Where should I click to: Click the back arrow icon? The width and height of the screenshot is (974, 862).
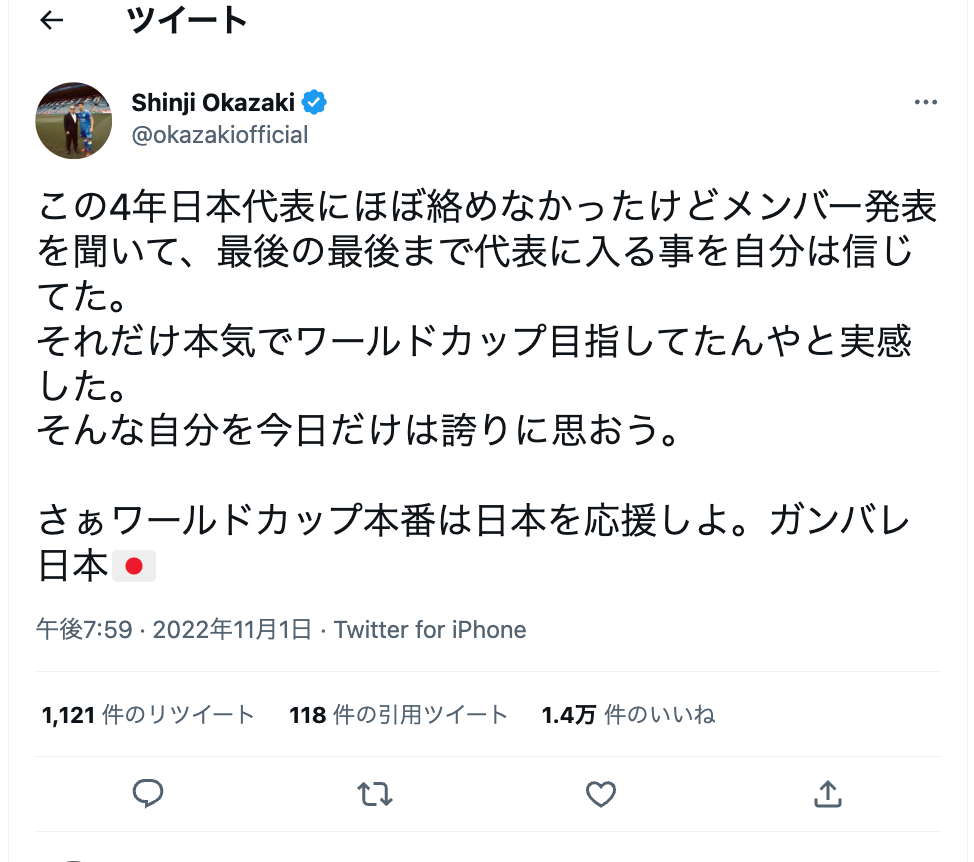click(52, 21)
